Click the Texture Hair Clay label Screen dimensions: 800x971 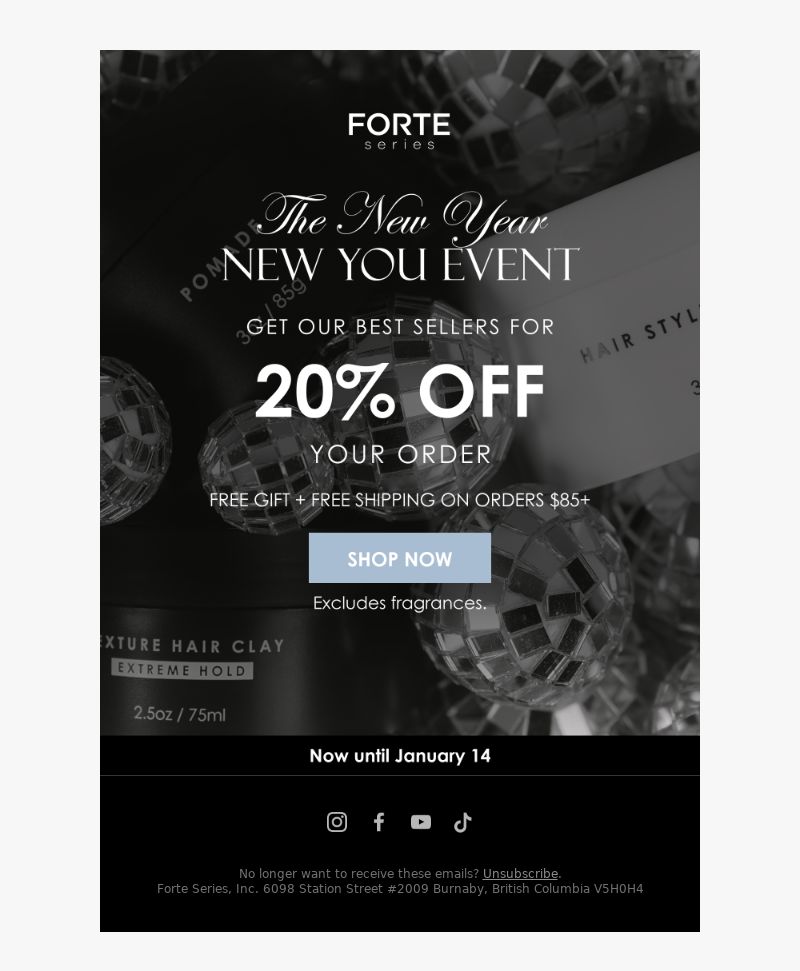click(x=193, y=646)
